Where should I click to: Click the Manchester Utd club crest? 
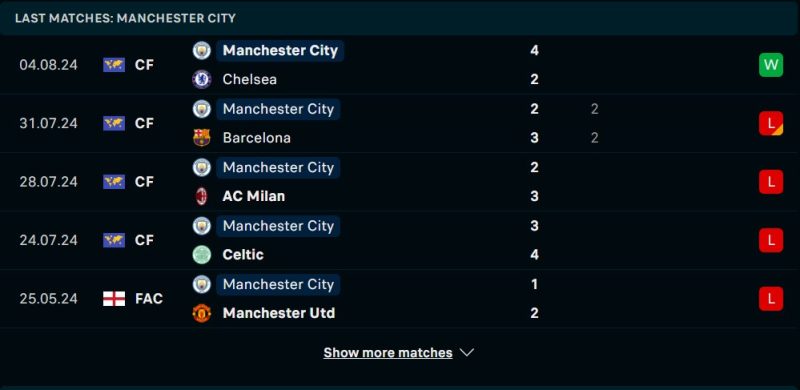pos(202,313)
